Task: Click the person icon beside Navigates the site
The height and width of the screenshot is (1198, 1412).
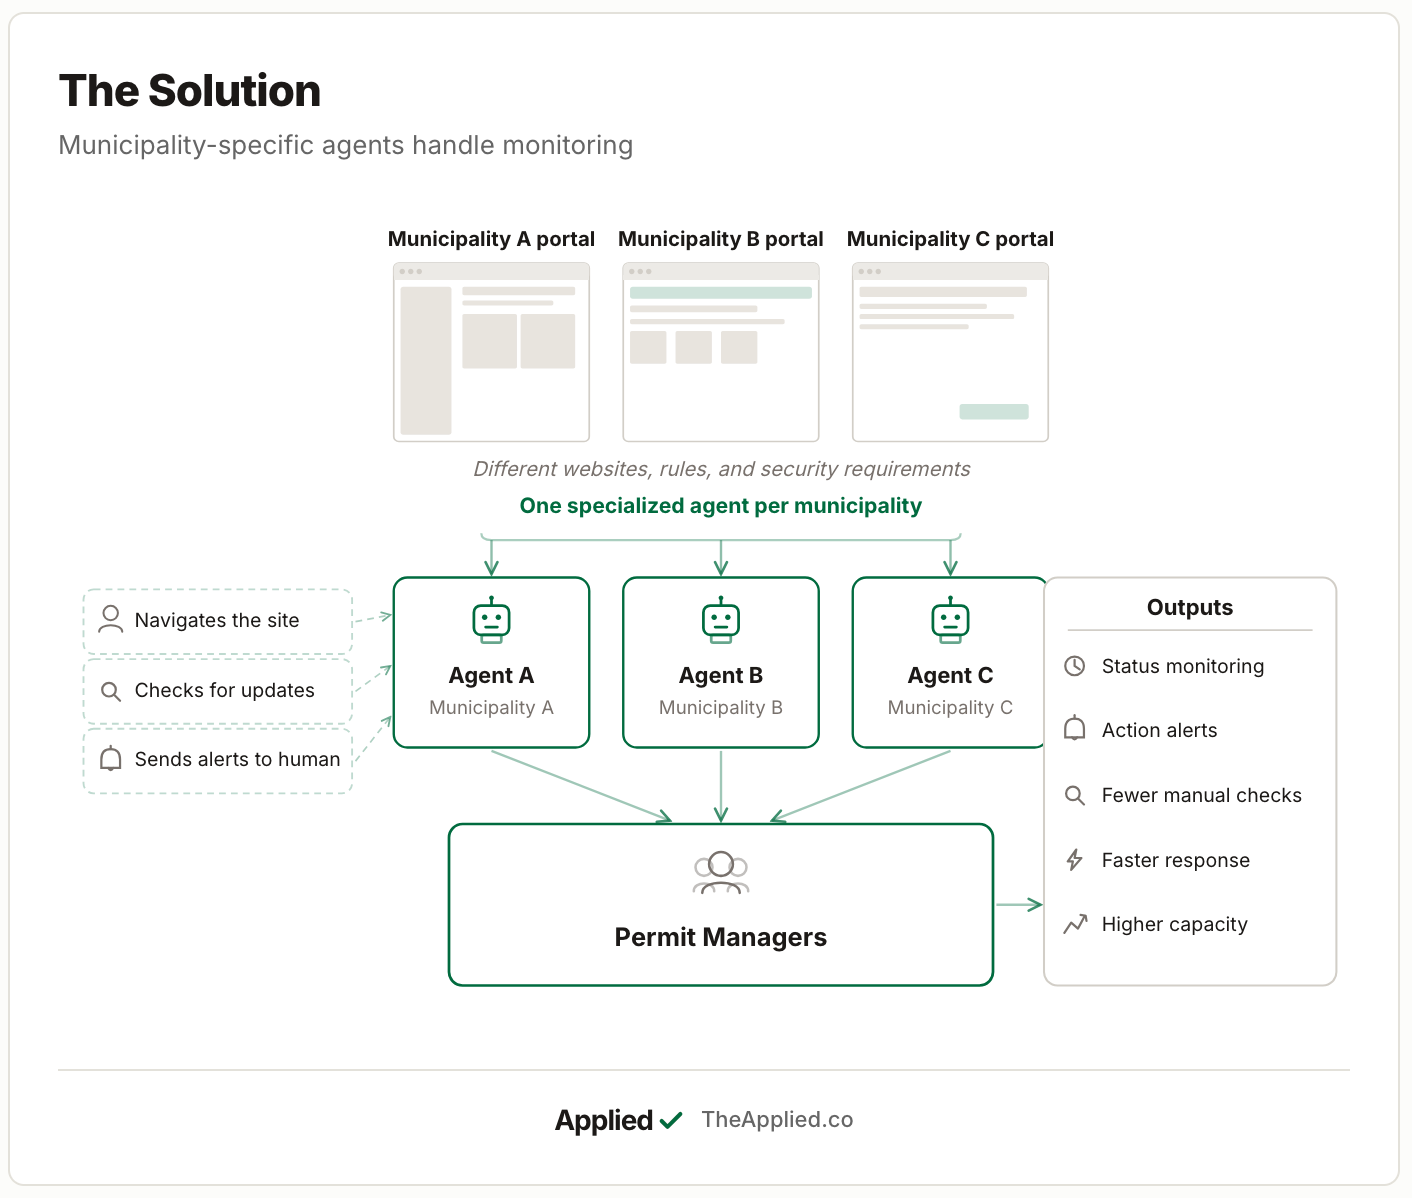Action: click(111, 619)
